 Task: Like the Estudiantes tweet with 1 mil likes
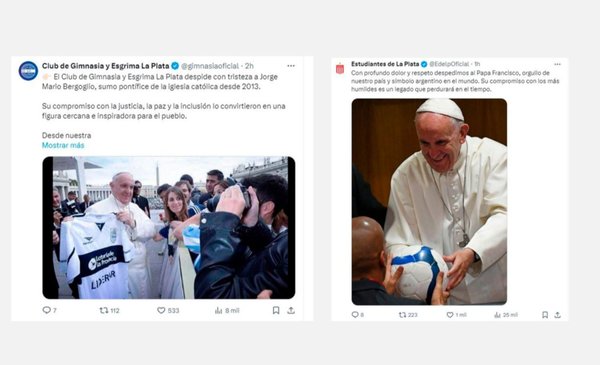(x=450, y=315)
